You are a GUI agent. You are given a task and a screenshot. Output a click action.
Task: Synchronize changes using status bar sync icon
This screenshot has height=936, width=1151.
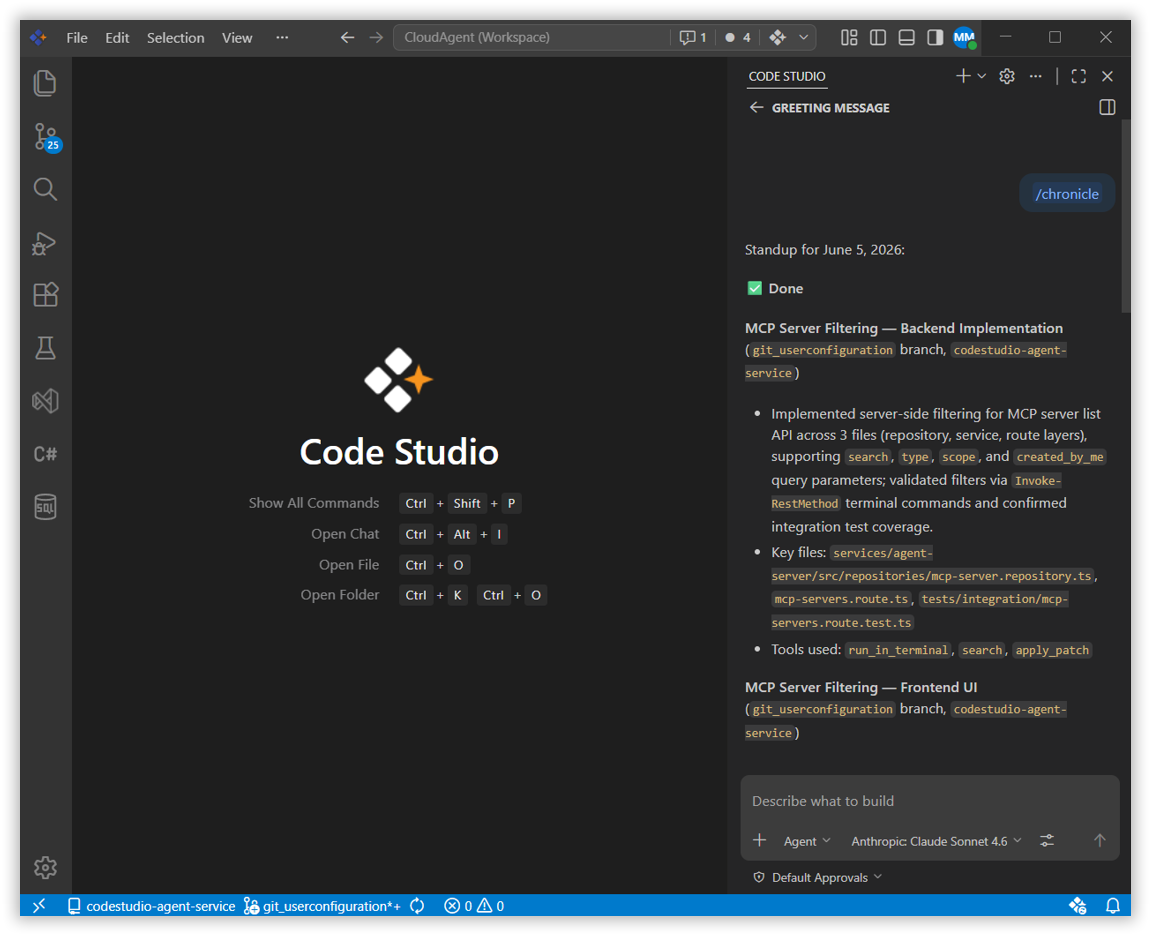pos(417,906)
